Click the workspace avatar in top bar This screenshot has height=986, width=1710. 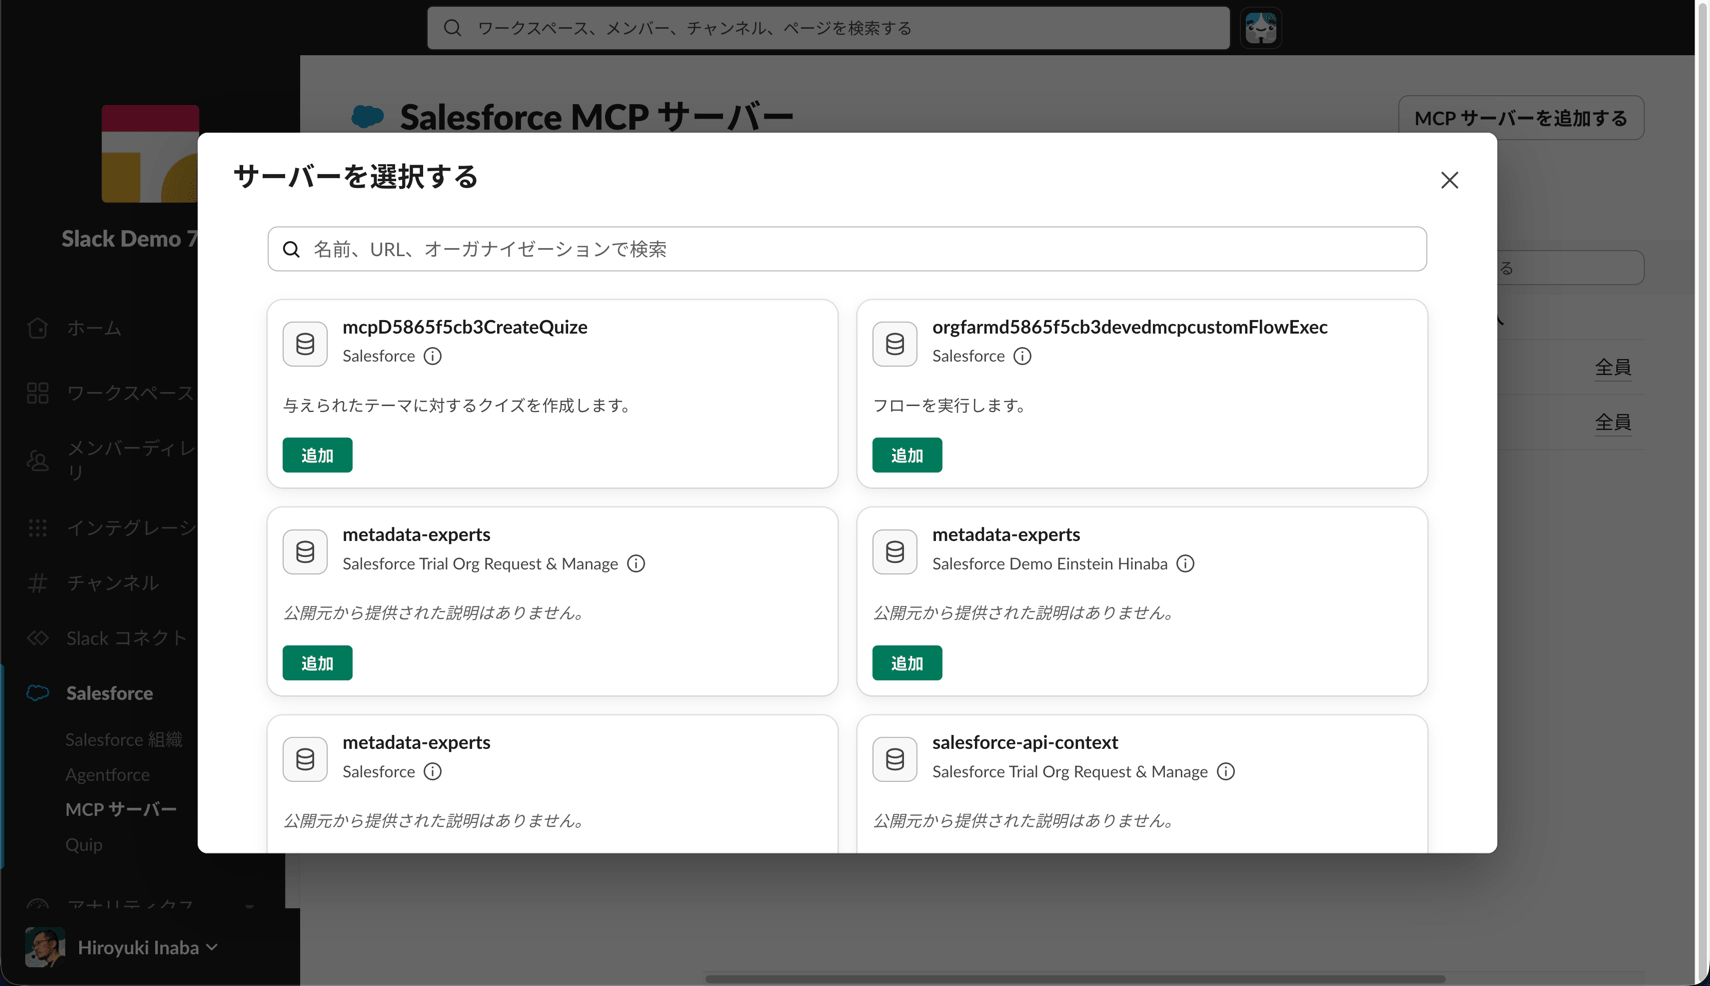[1261, 28]
